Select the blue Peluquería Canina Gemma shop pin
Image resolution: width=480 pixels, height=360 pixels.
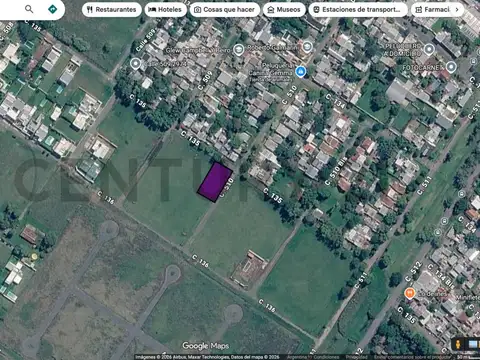[x=301, y=71]
